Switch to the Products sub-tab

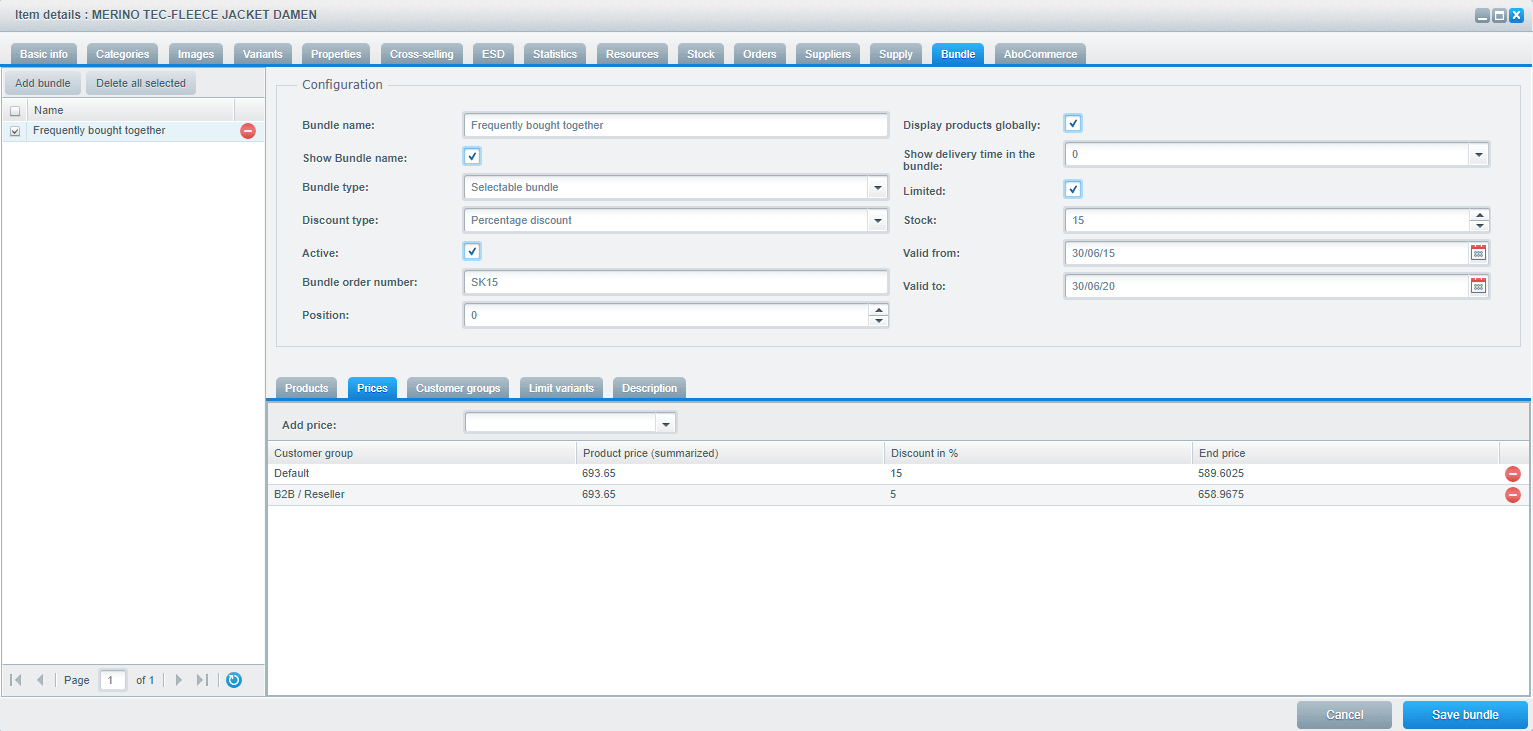[307, 388]
